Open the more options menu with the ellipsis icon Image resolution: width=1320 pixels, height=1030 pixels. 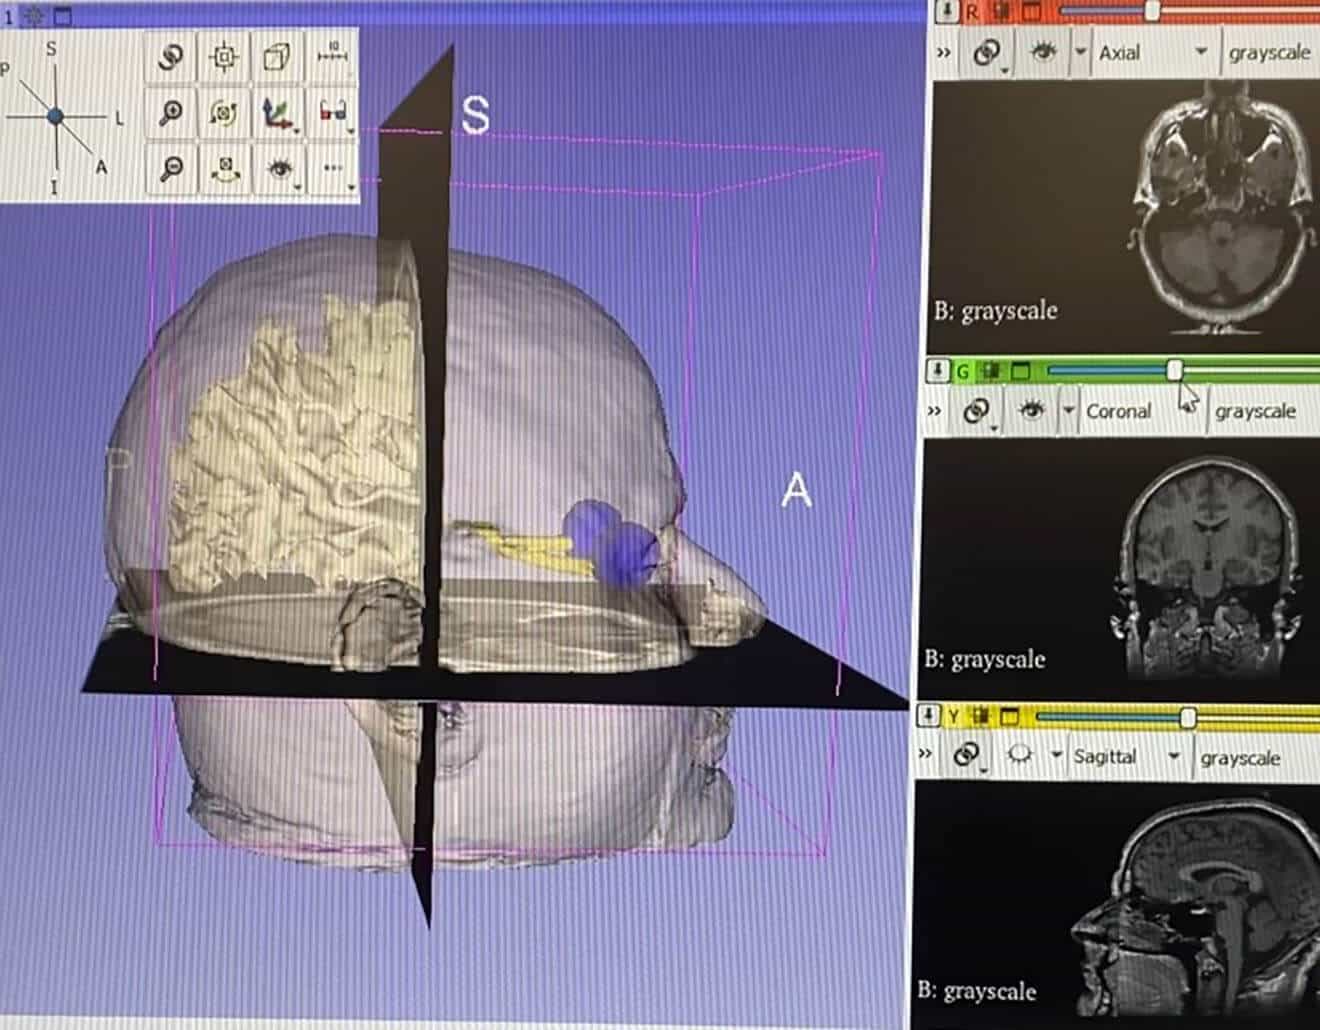coord(332,168)
